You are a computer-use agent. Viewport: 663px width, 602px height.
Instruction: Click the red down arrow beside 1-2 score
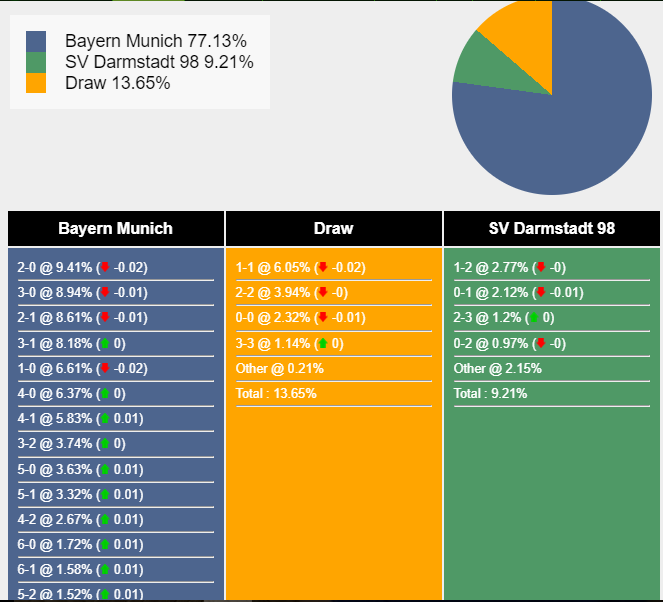pos(541,267)
